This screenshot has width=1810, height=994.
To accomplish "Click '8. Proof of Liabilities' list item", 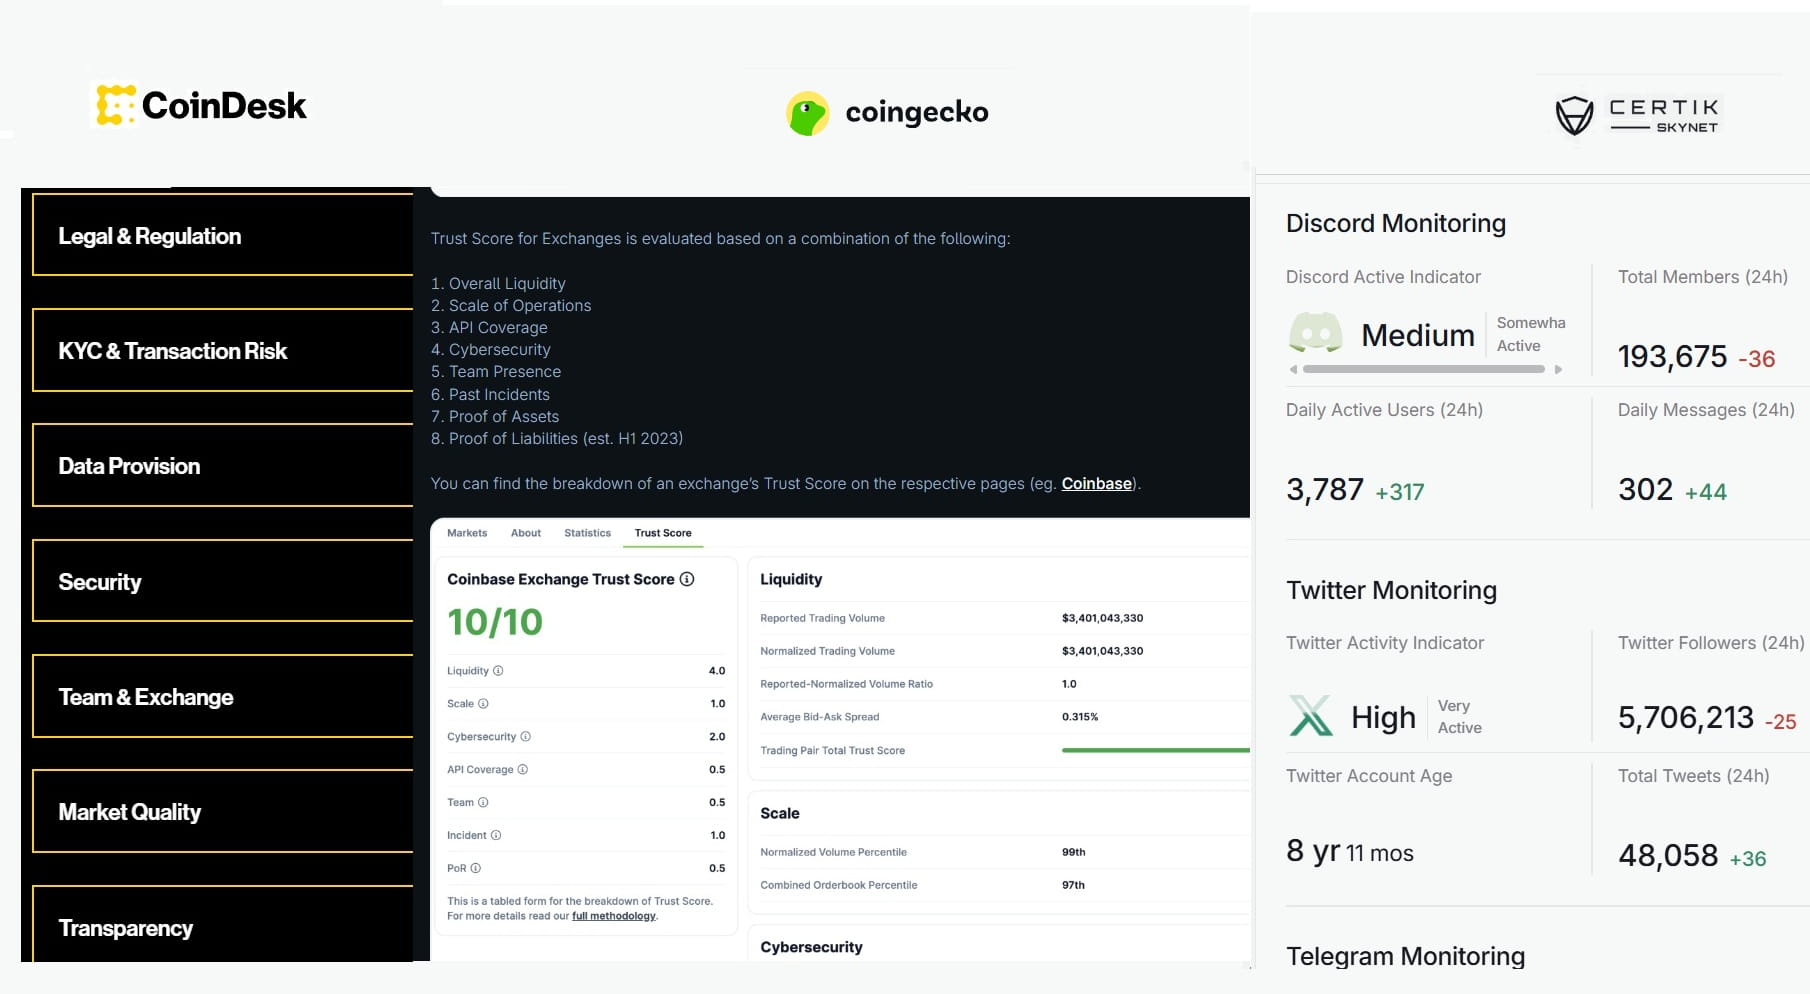I will 557,439.
